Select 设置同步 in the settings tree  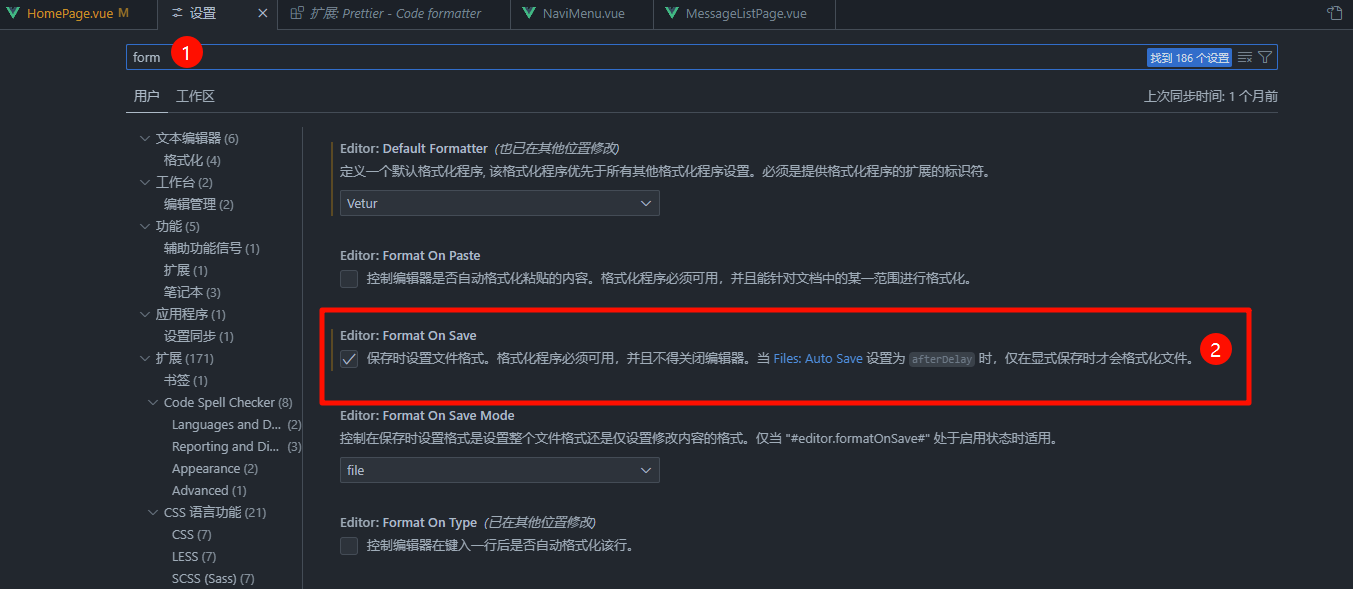[x=198, y=336]
